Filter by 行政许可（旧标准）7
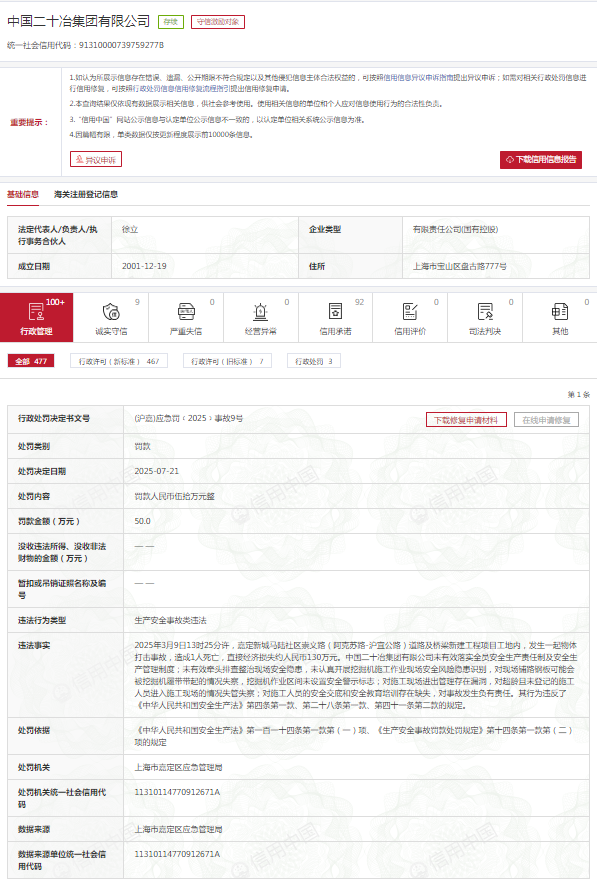The height and width of the screenshot is (886, 597). coord(227,361)
